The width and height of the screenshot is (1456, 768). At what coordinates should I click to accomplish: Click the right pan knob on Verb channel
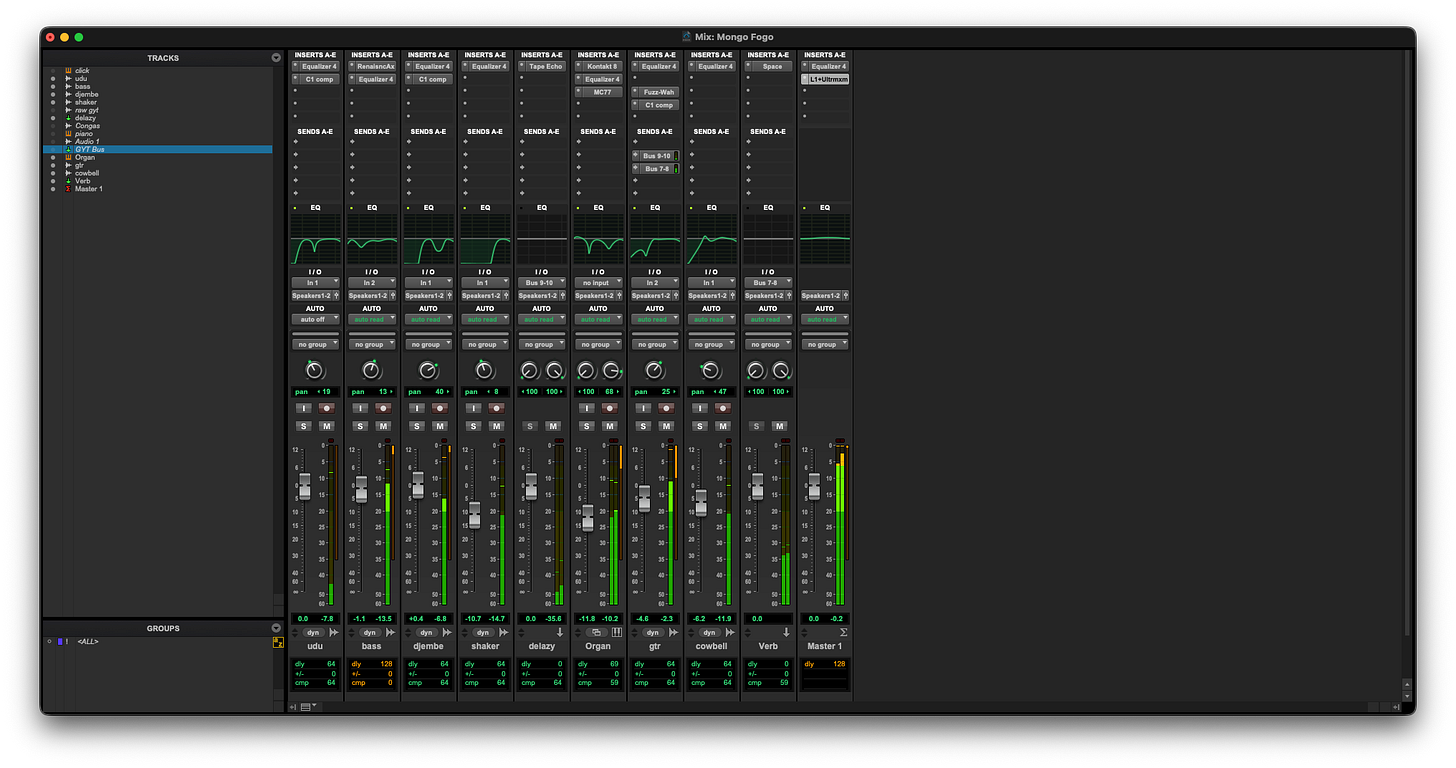pos(780,370)
